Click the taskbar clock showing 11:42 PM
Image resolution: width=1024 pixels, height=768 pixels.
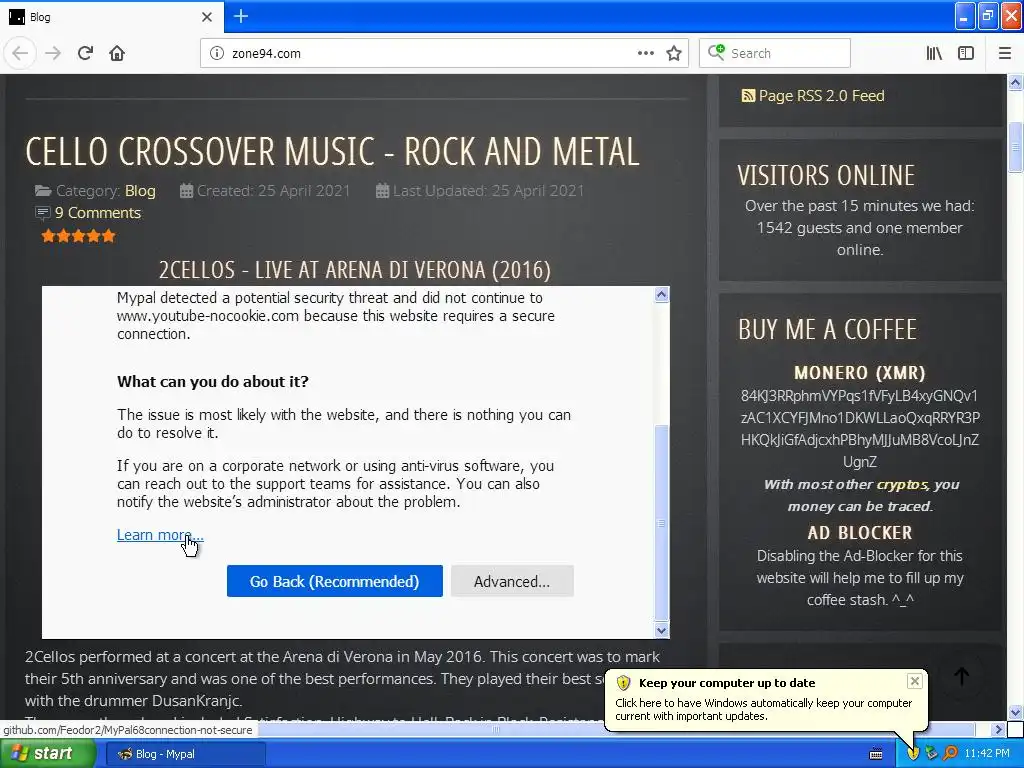point(987,754)
